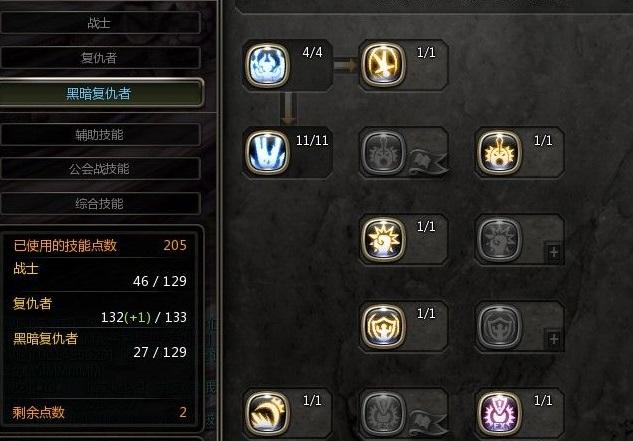Open the 辅助技能 category
The image size is (633, 441).
click(x=100, y=134)
